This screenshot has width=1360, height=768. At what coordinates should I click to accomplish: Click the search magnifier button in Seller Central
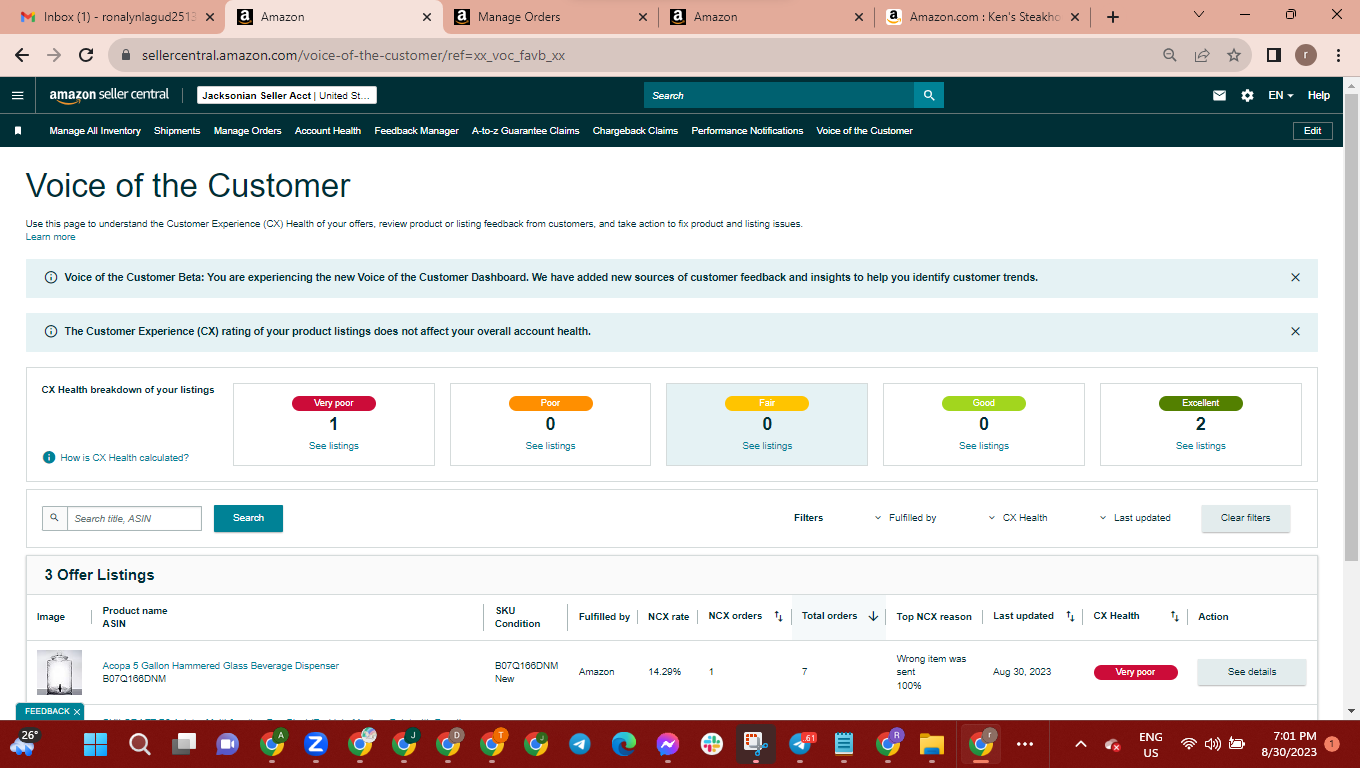[x=929, y=95]
